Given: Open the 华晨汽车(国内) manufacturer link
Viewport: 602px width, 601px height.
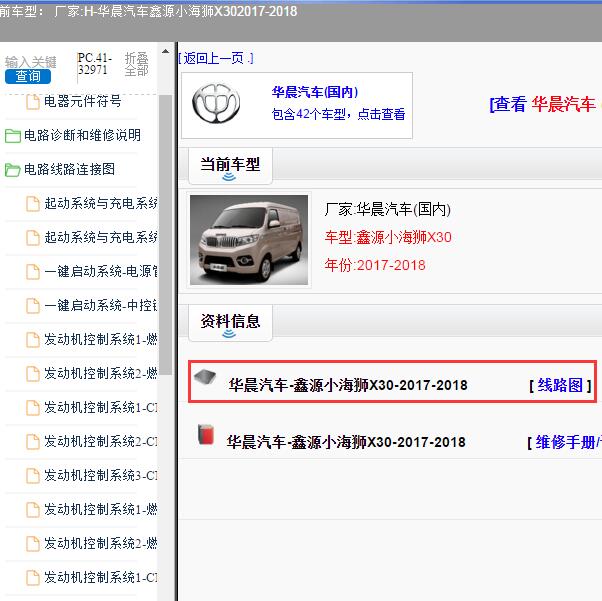Looking at the screenshot, I should [315, 92].
